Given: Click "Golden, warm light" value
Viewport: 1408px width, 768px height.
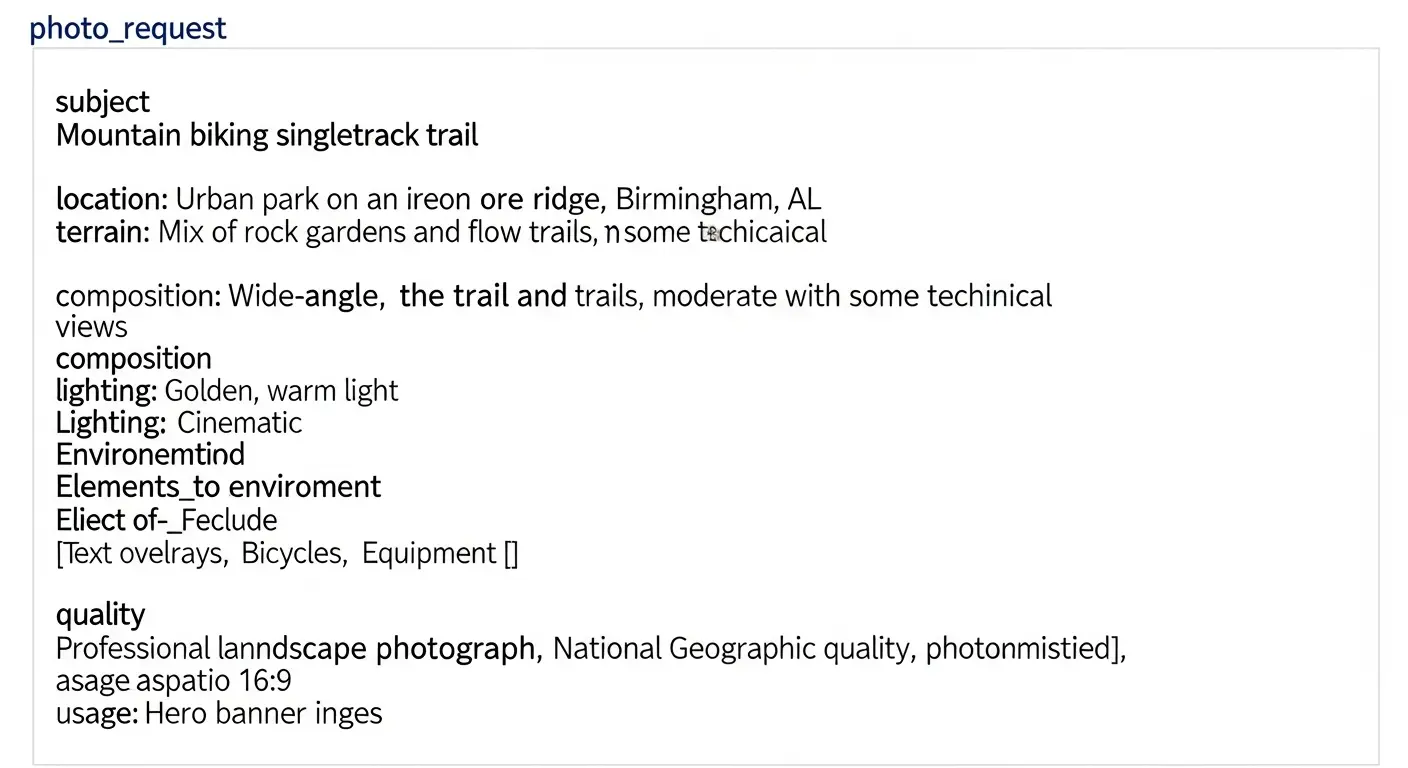Looking at the screenshot, I should [281, 390].
